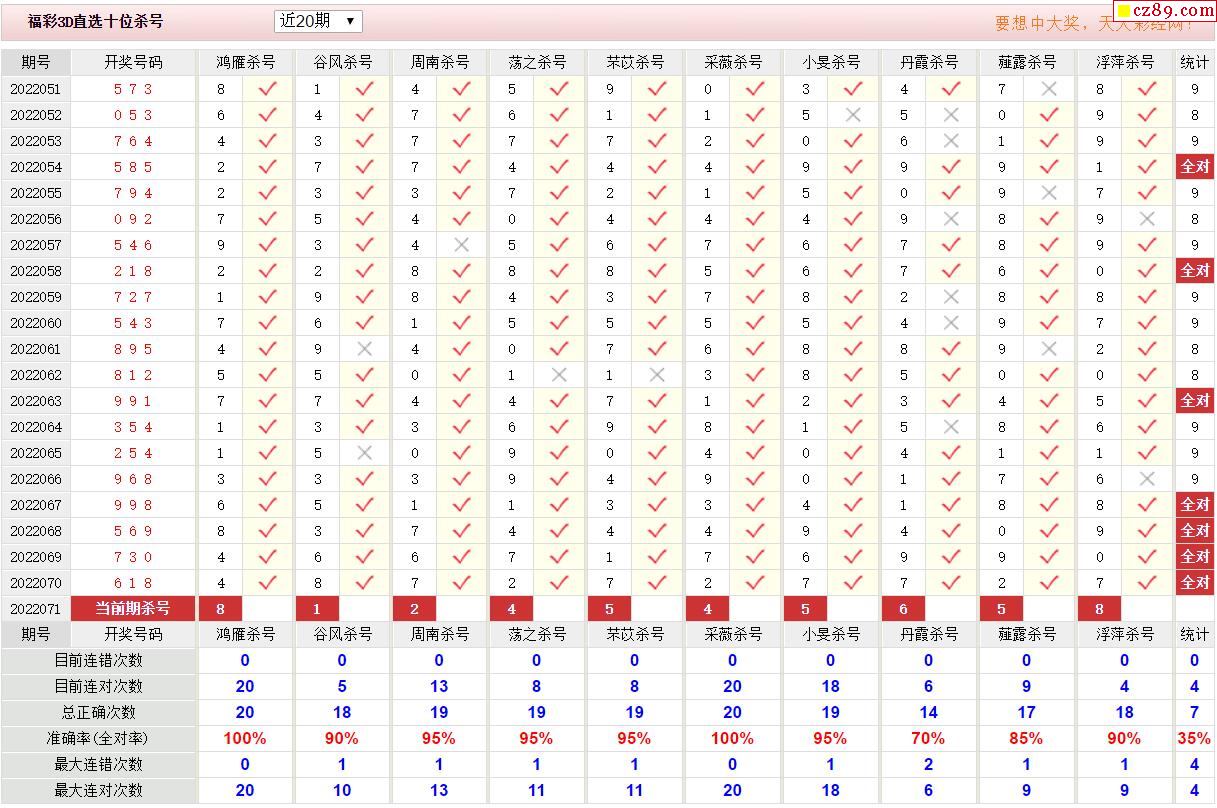This screenshot has width=1217, height=808.
Task: Click the red 全对 badge in row 2022054
Action: pyautogui.click(x=1195, y=167)
